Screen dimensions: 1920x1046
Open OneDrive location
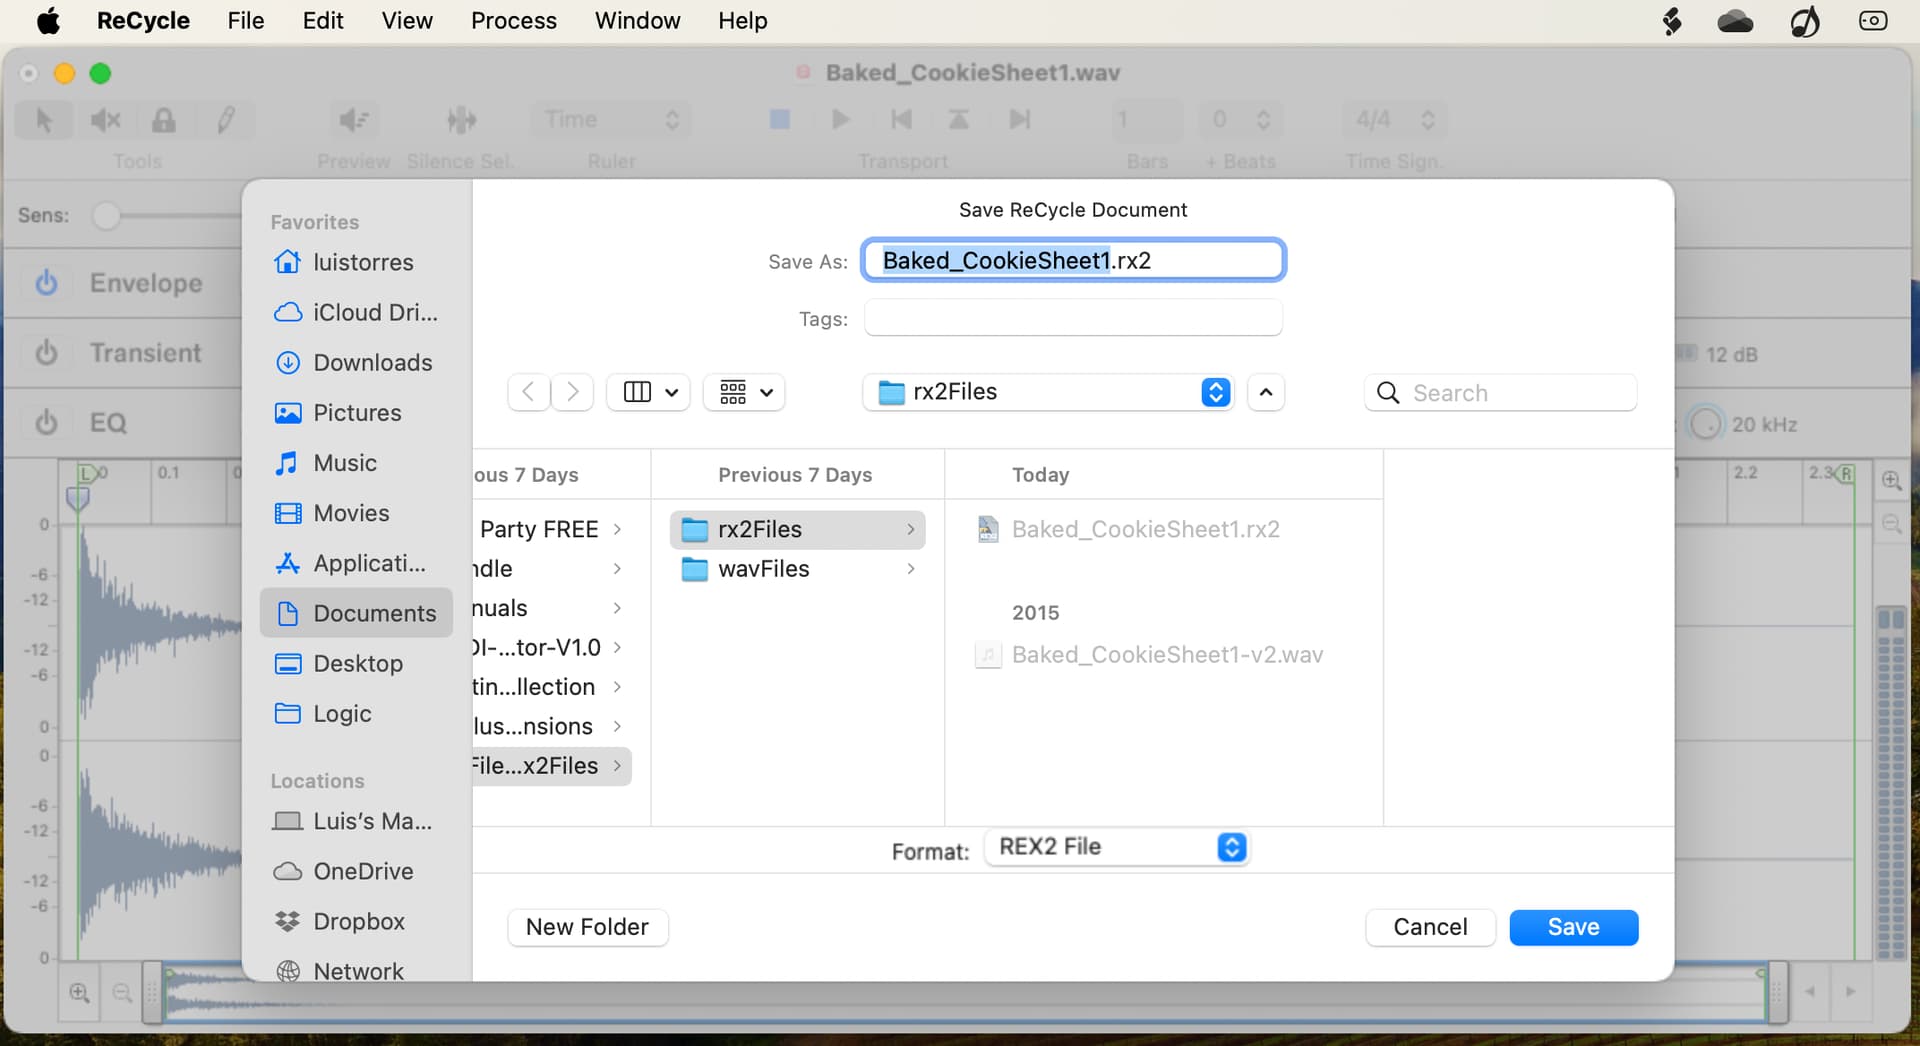tap(356, 871)
